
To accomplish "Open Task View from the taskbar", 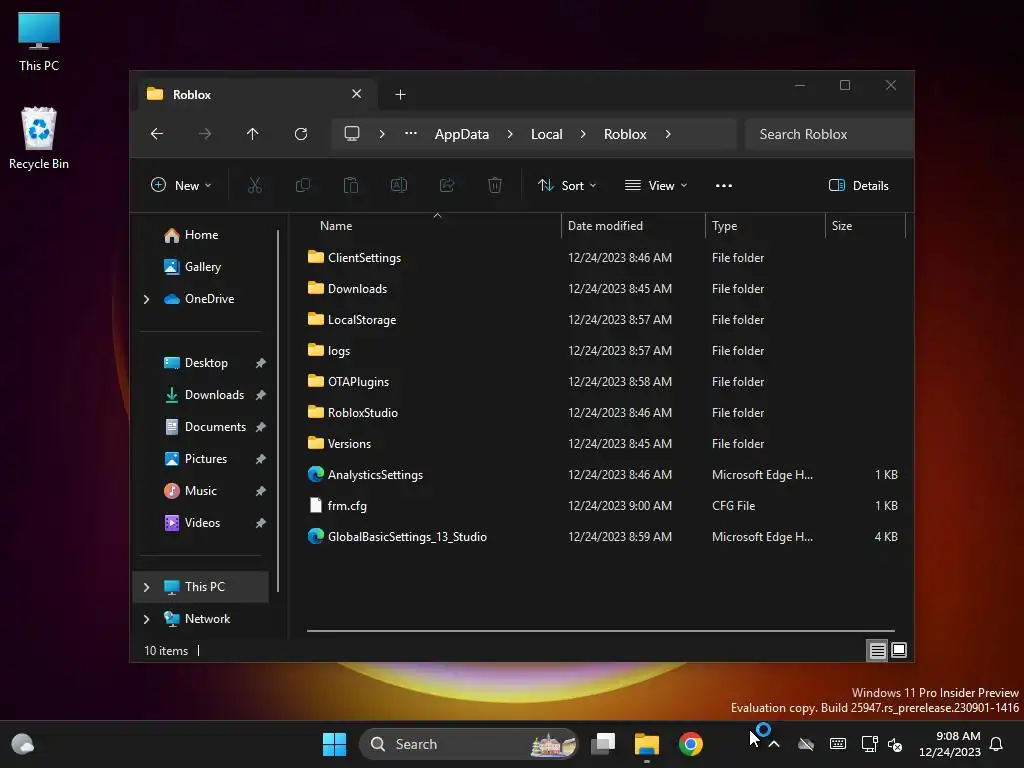I will 603,744.
